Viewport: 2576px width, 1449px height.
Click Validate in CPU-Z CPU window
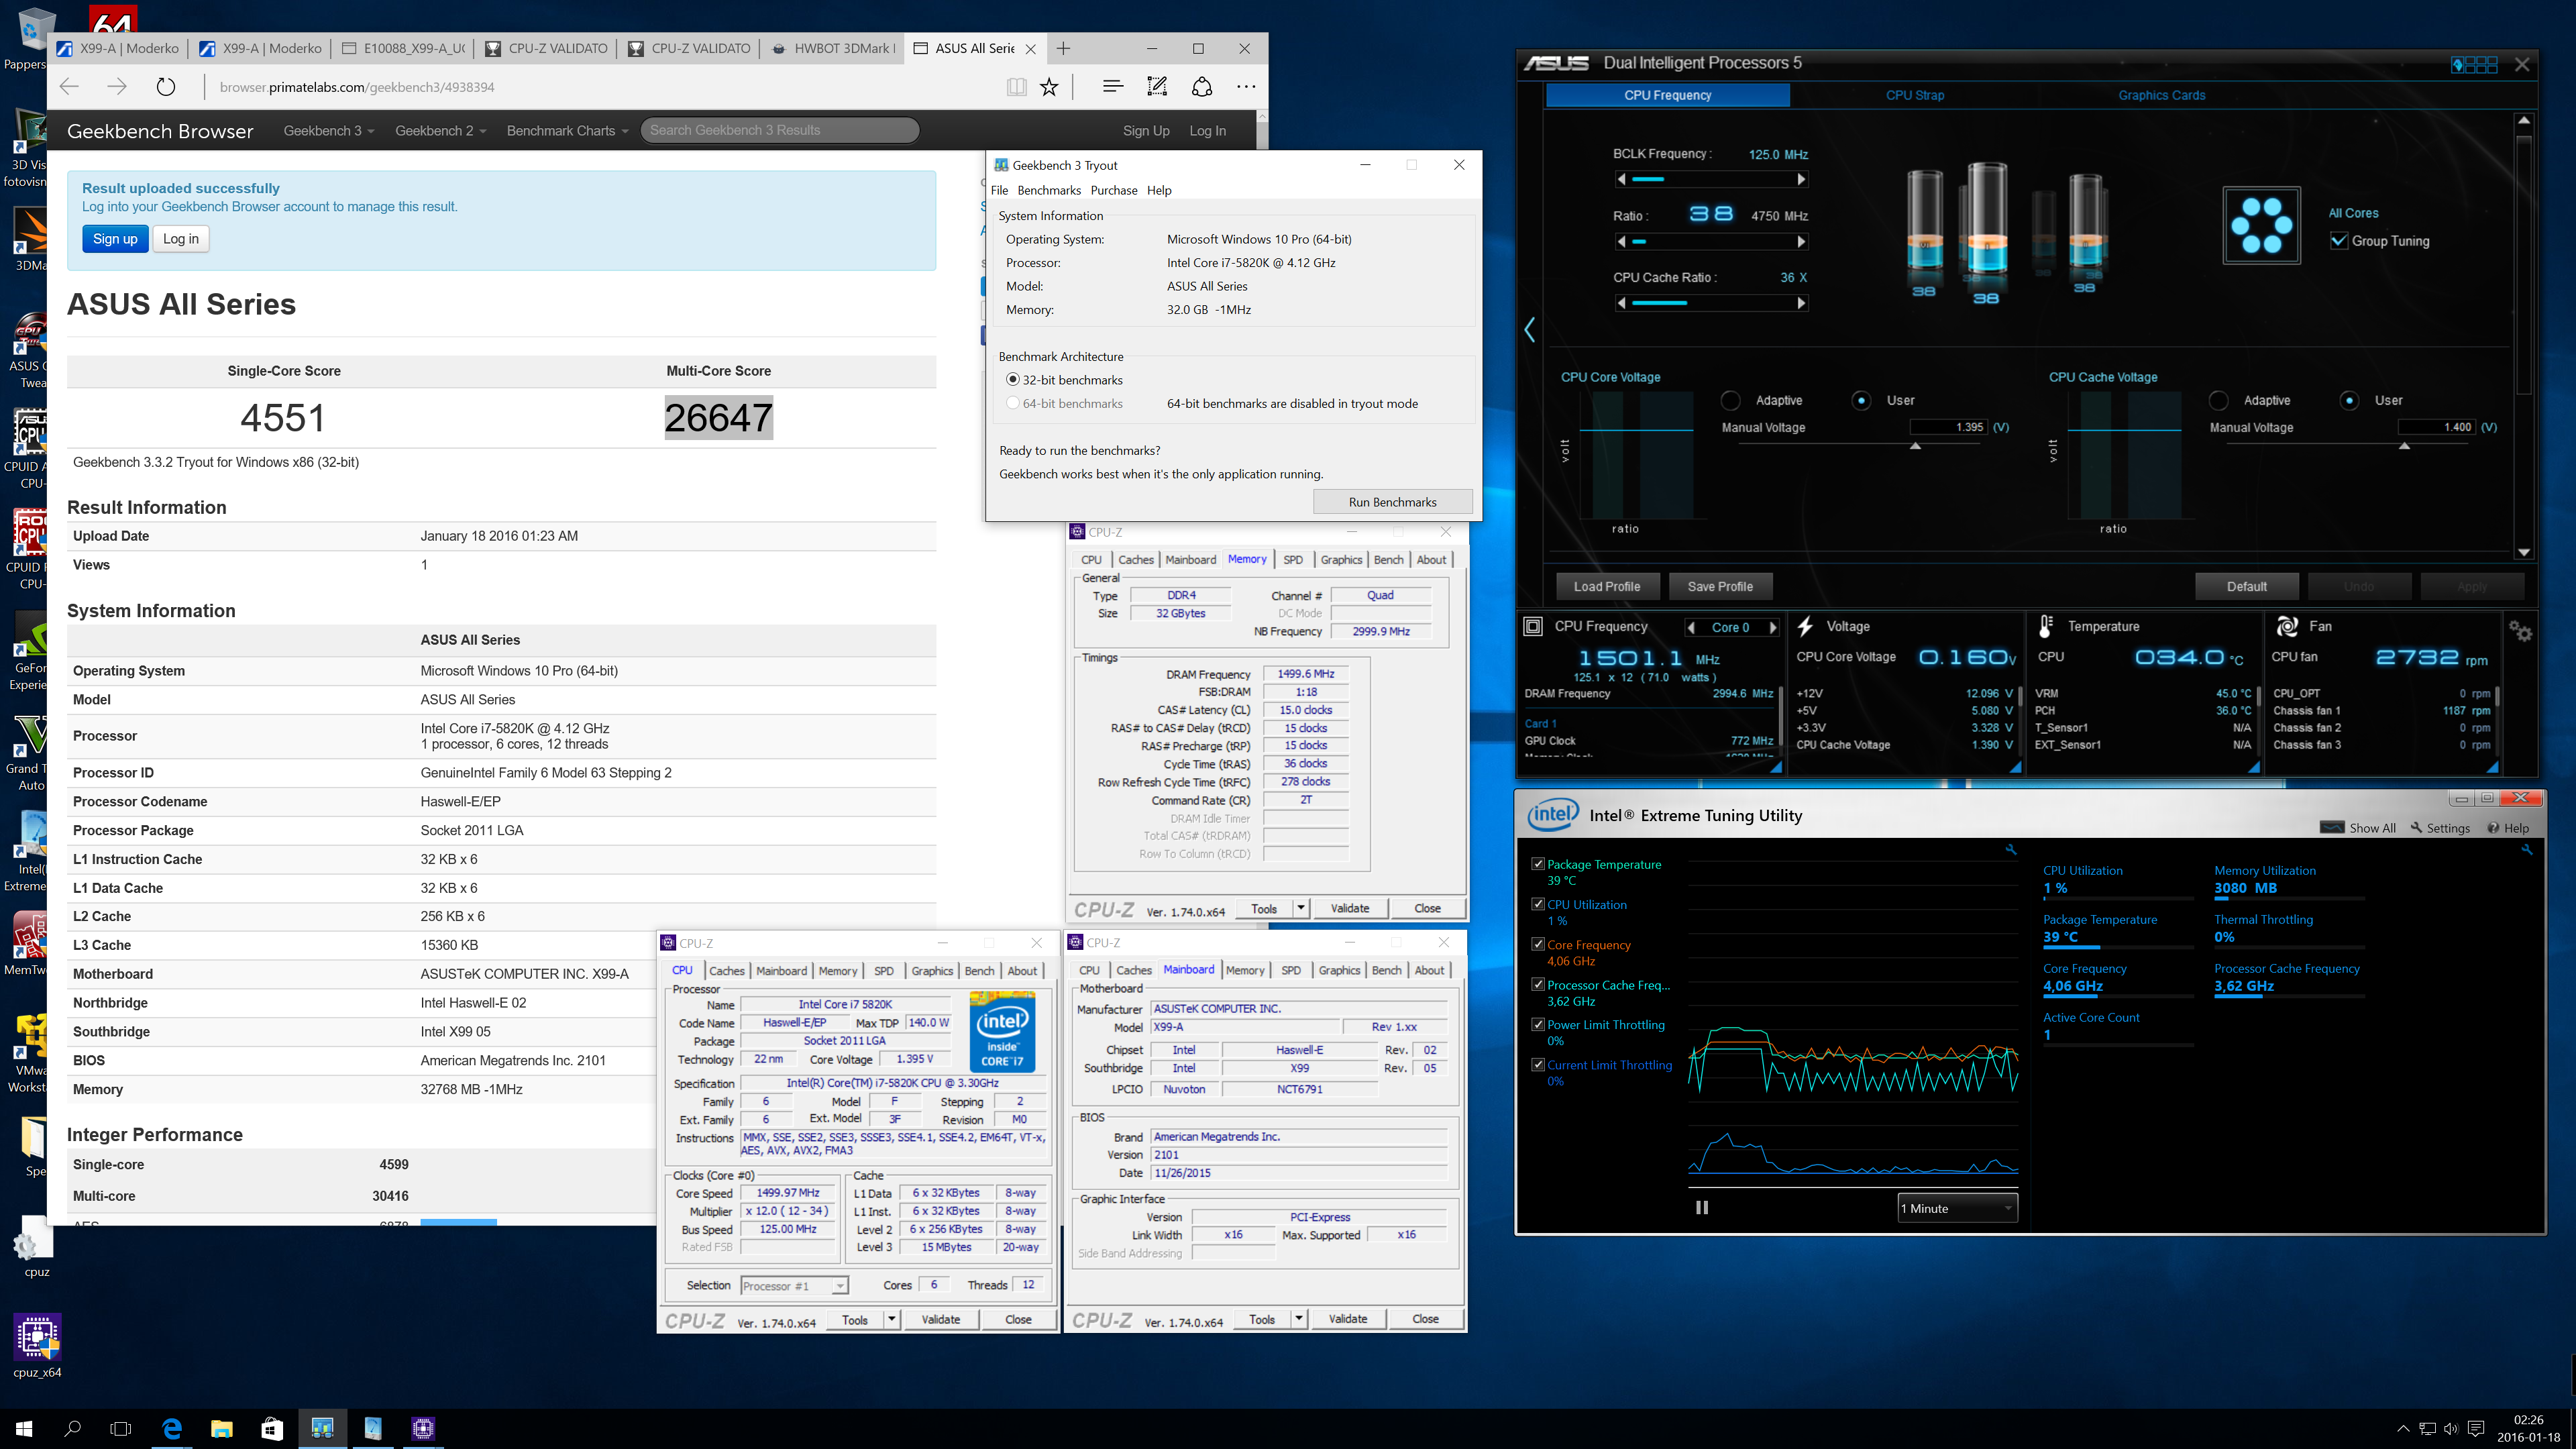[940, 1320]
